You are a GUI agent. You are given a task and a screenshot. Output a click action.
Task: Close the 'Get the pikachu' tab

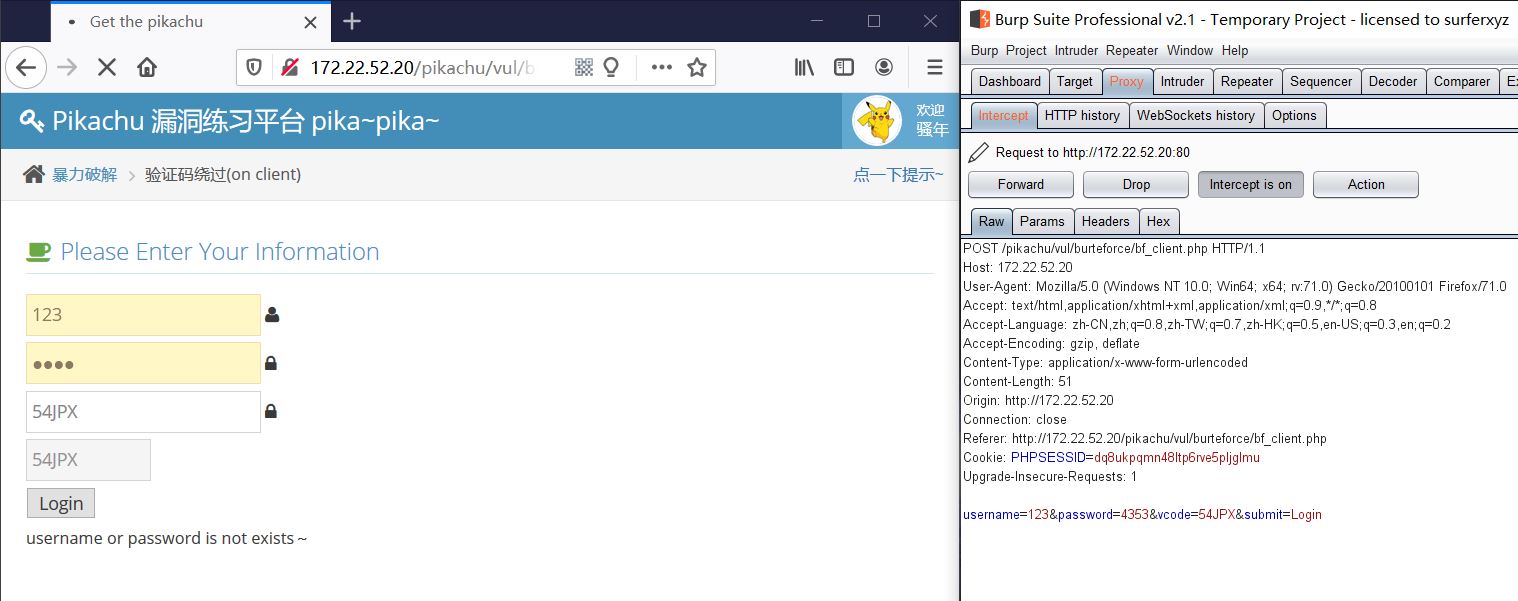(x=311, y=22)
